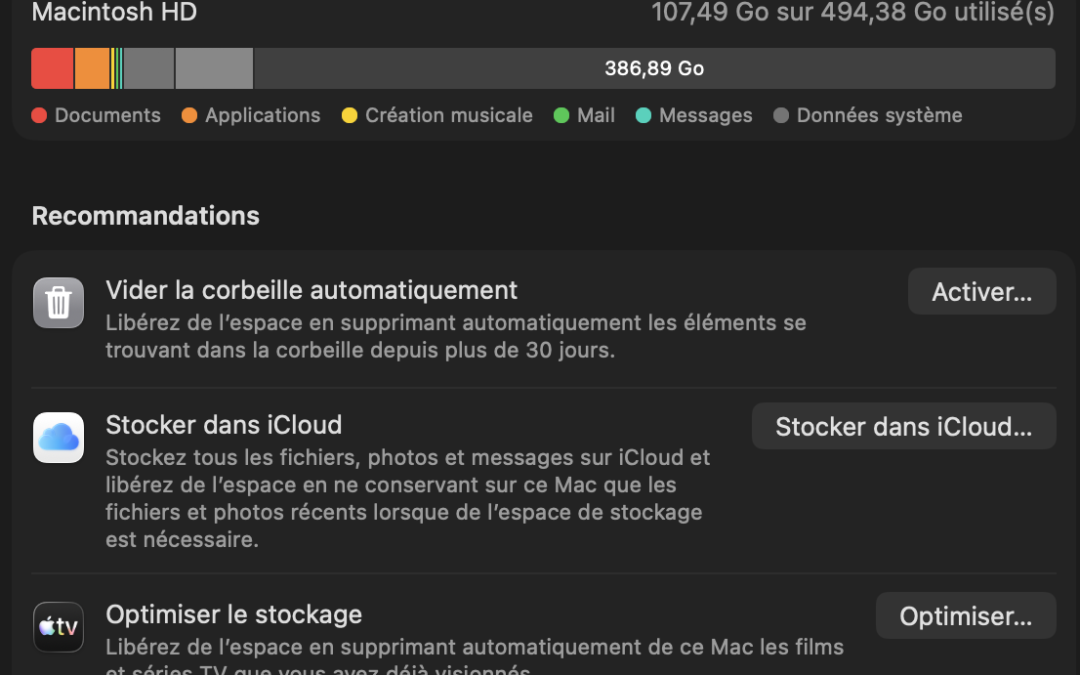The width and height of the screenshot is (1080, 675).
Task: Click the Apple TV icon
Action: point(58,627)
